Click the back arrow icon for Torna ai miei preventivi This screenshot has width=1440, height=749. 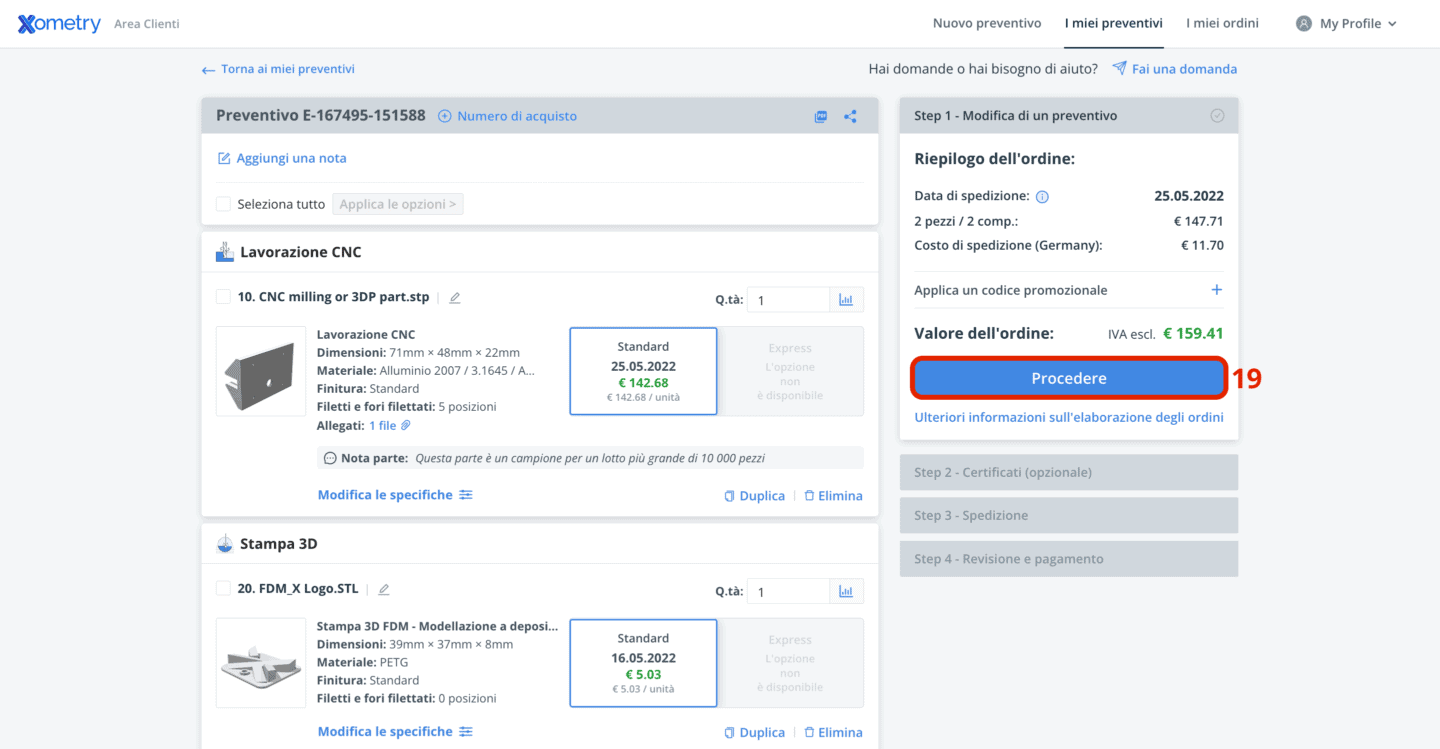(x=208, y=70)
